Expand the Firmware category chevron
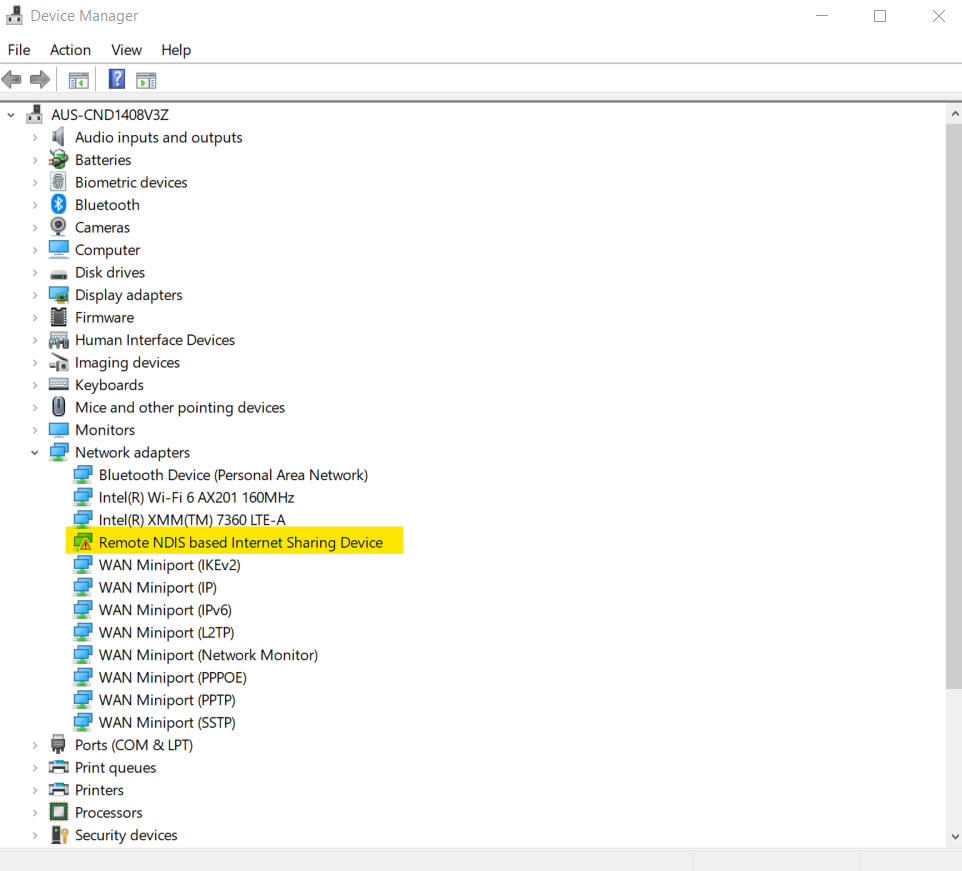The width and height of the screenshot is (962, 871). coord(35,317)
